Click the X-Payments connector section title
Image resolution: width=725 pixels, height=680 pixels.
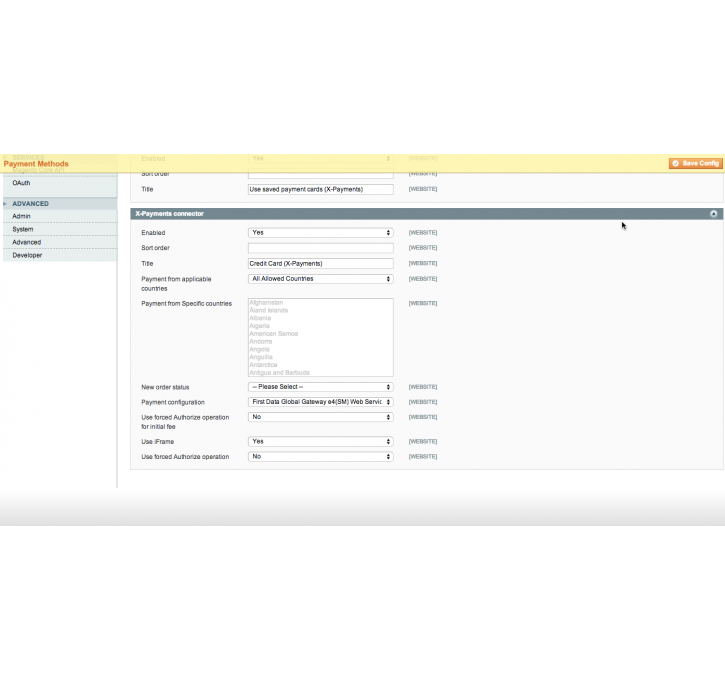[x=169, y=214]
